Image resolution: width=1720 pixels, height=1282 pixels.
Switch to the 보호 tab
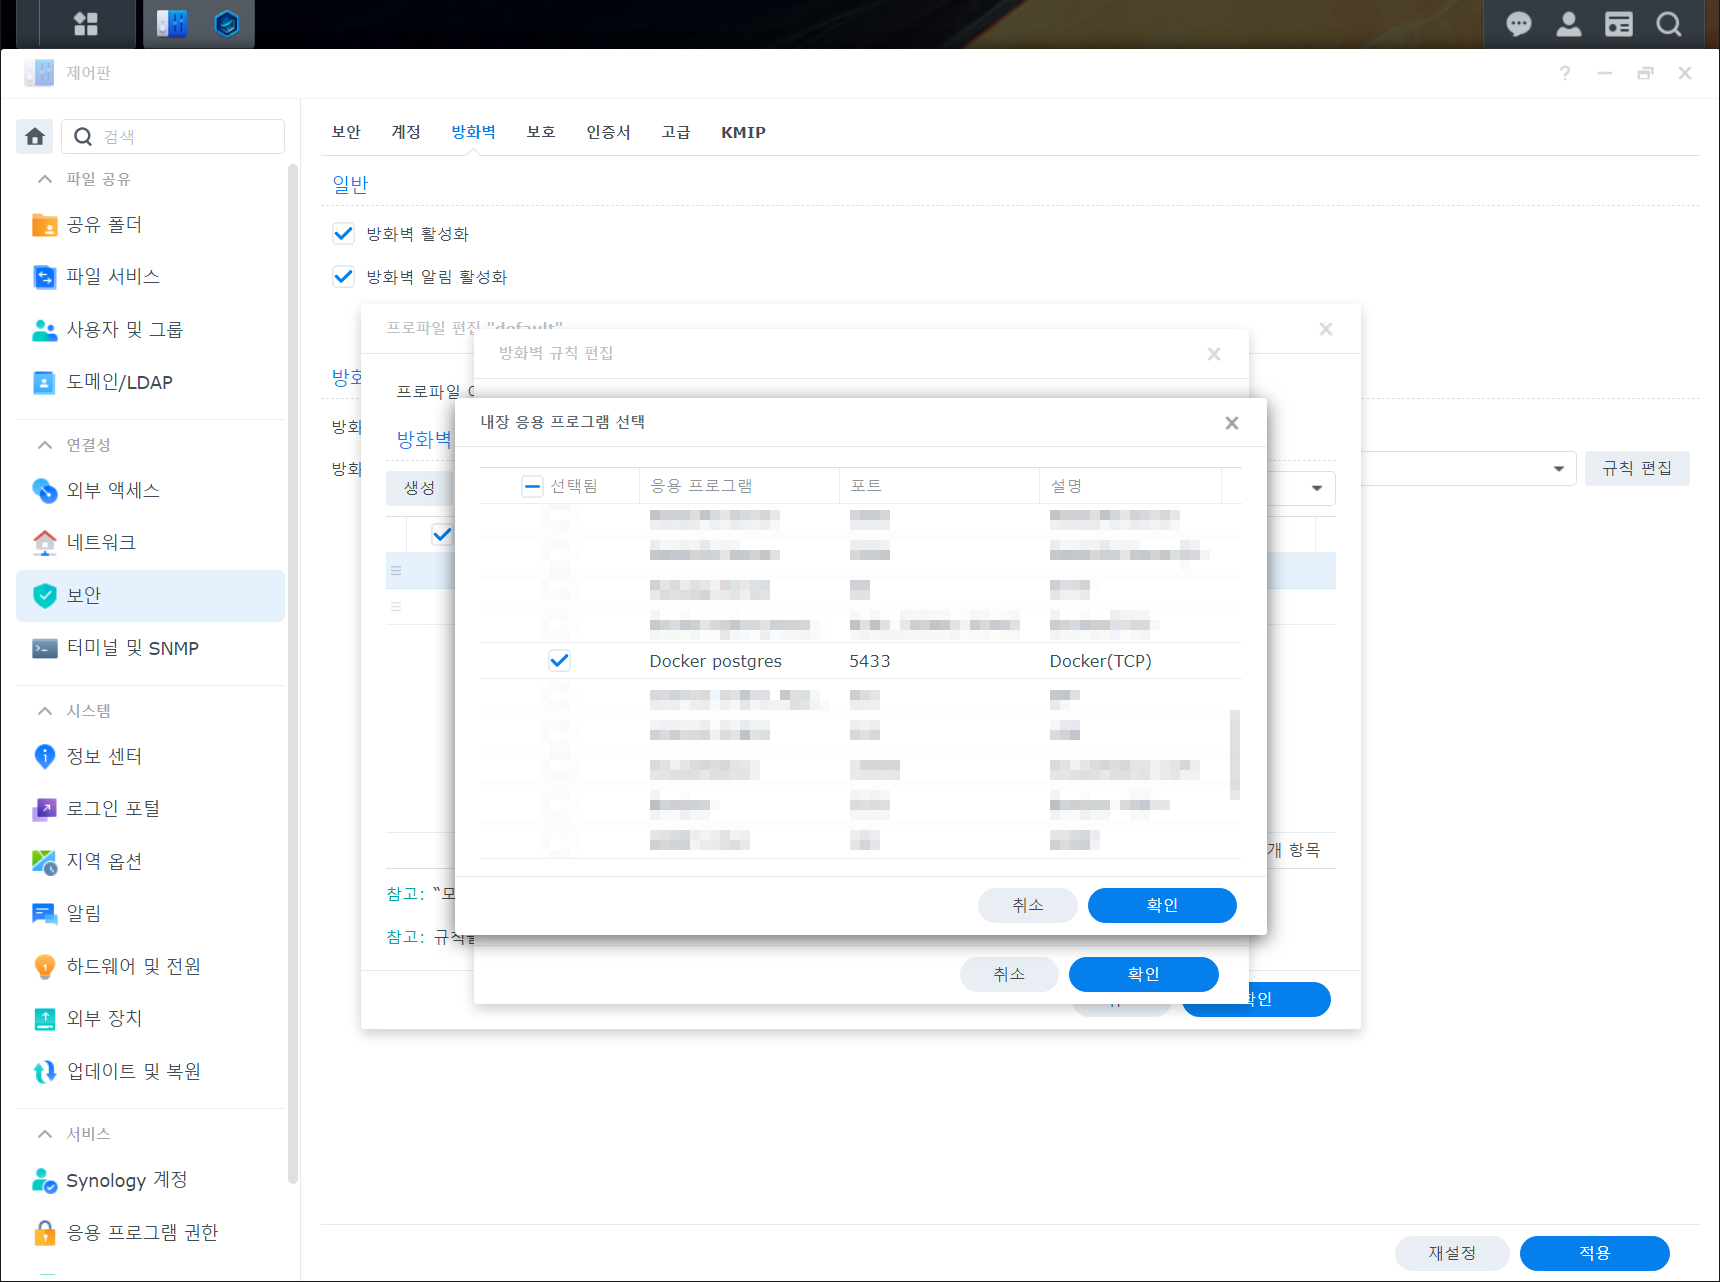click(541, 132)
